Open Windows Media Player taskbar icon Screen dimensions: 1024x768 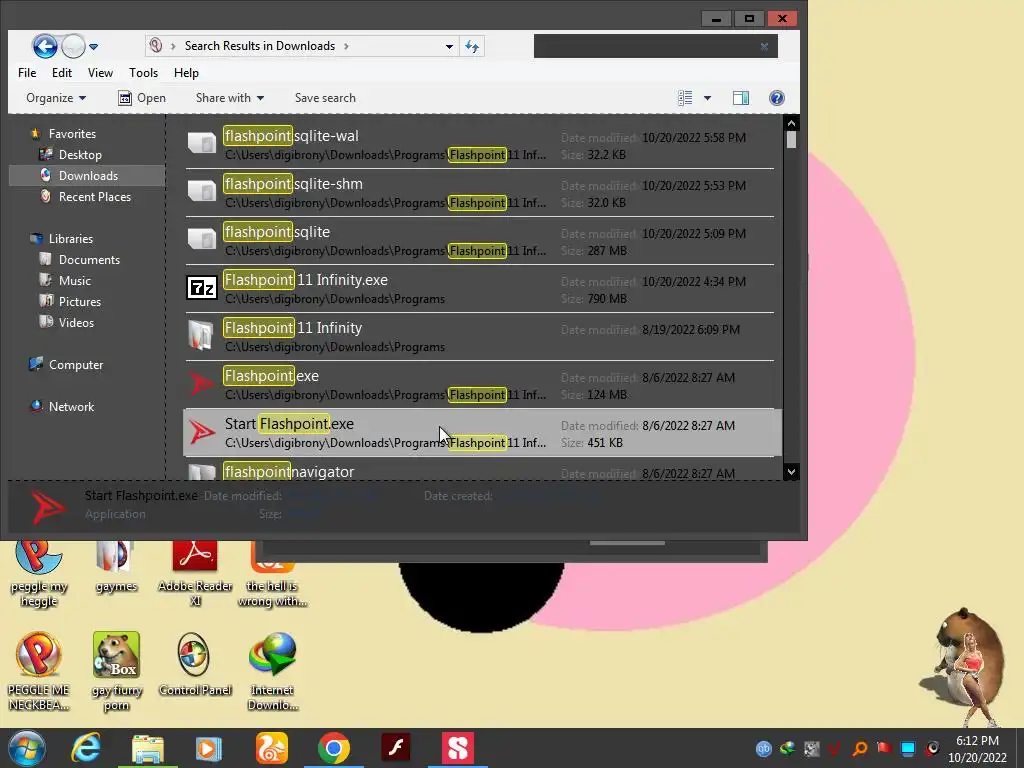[x=208, y=748]
